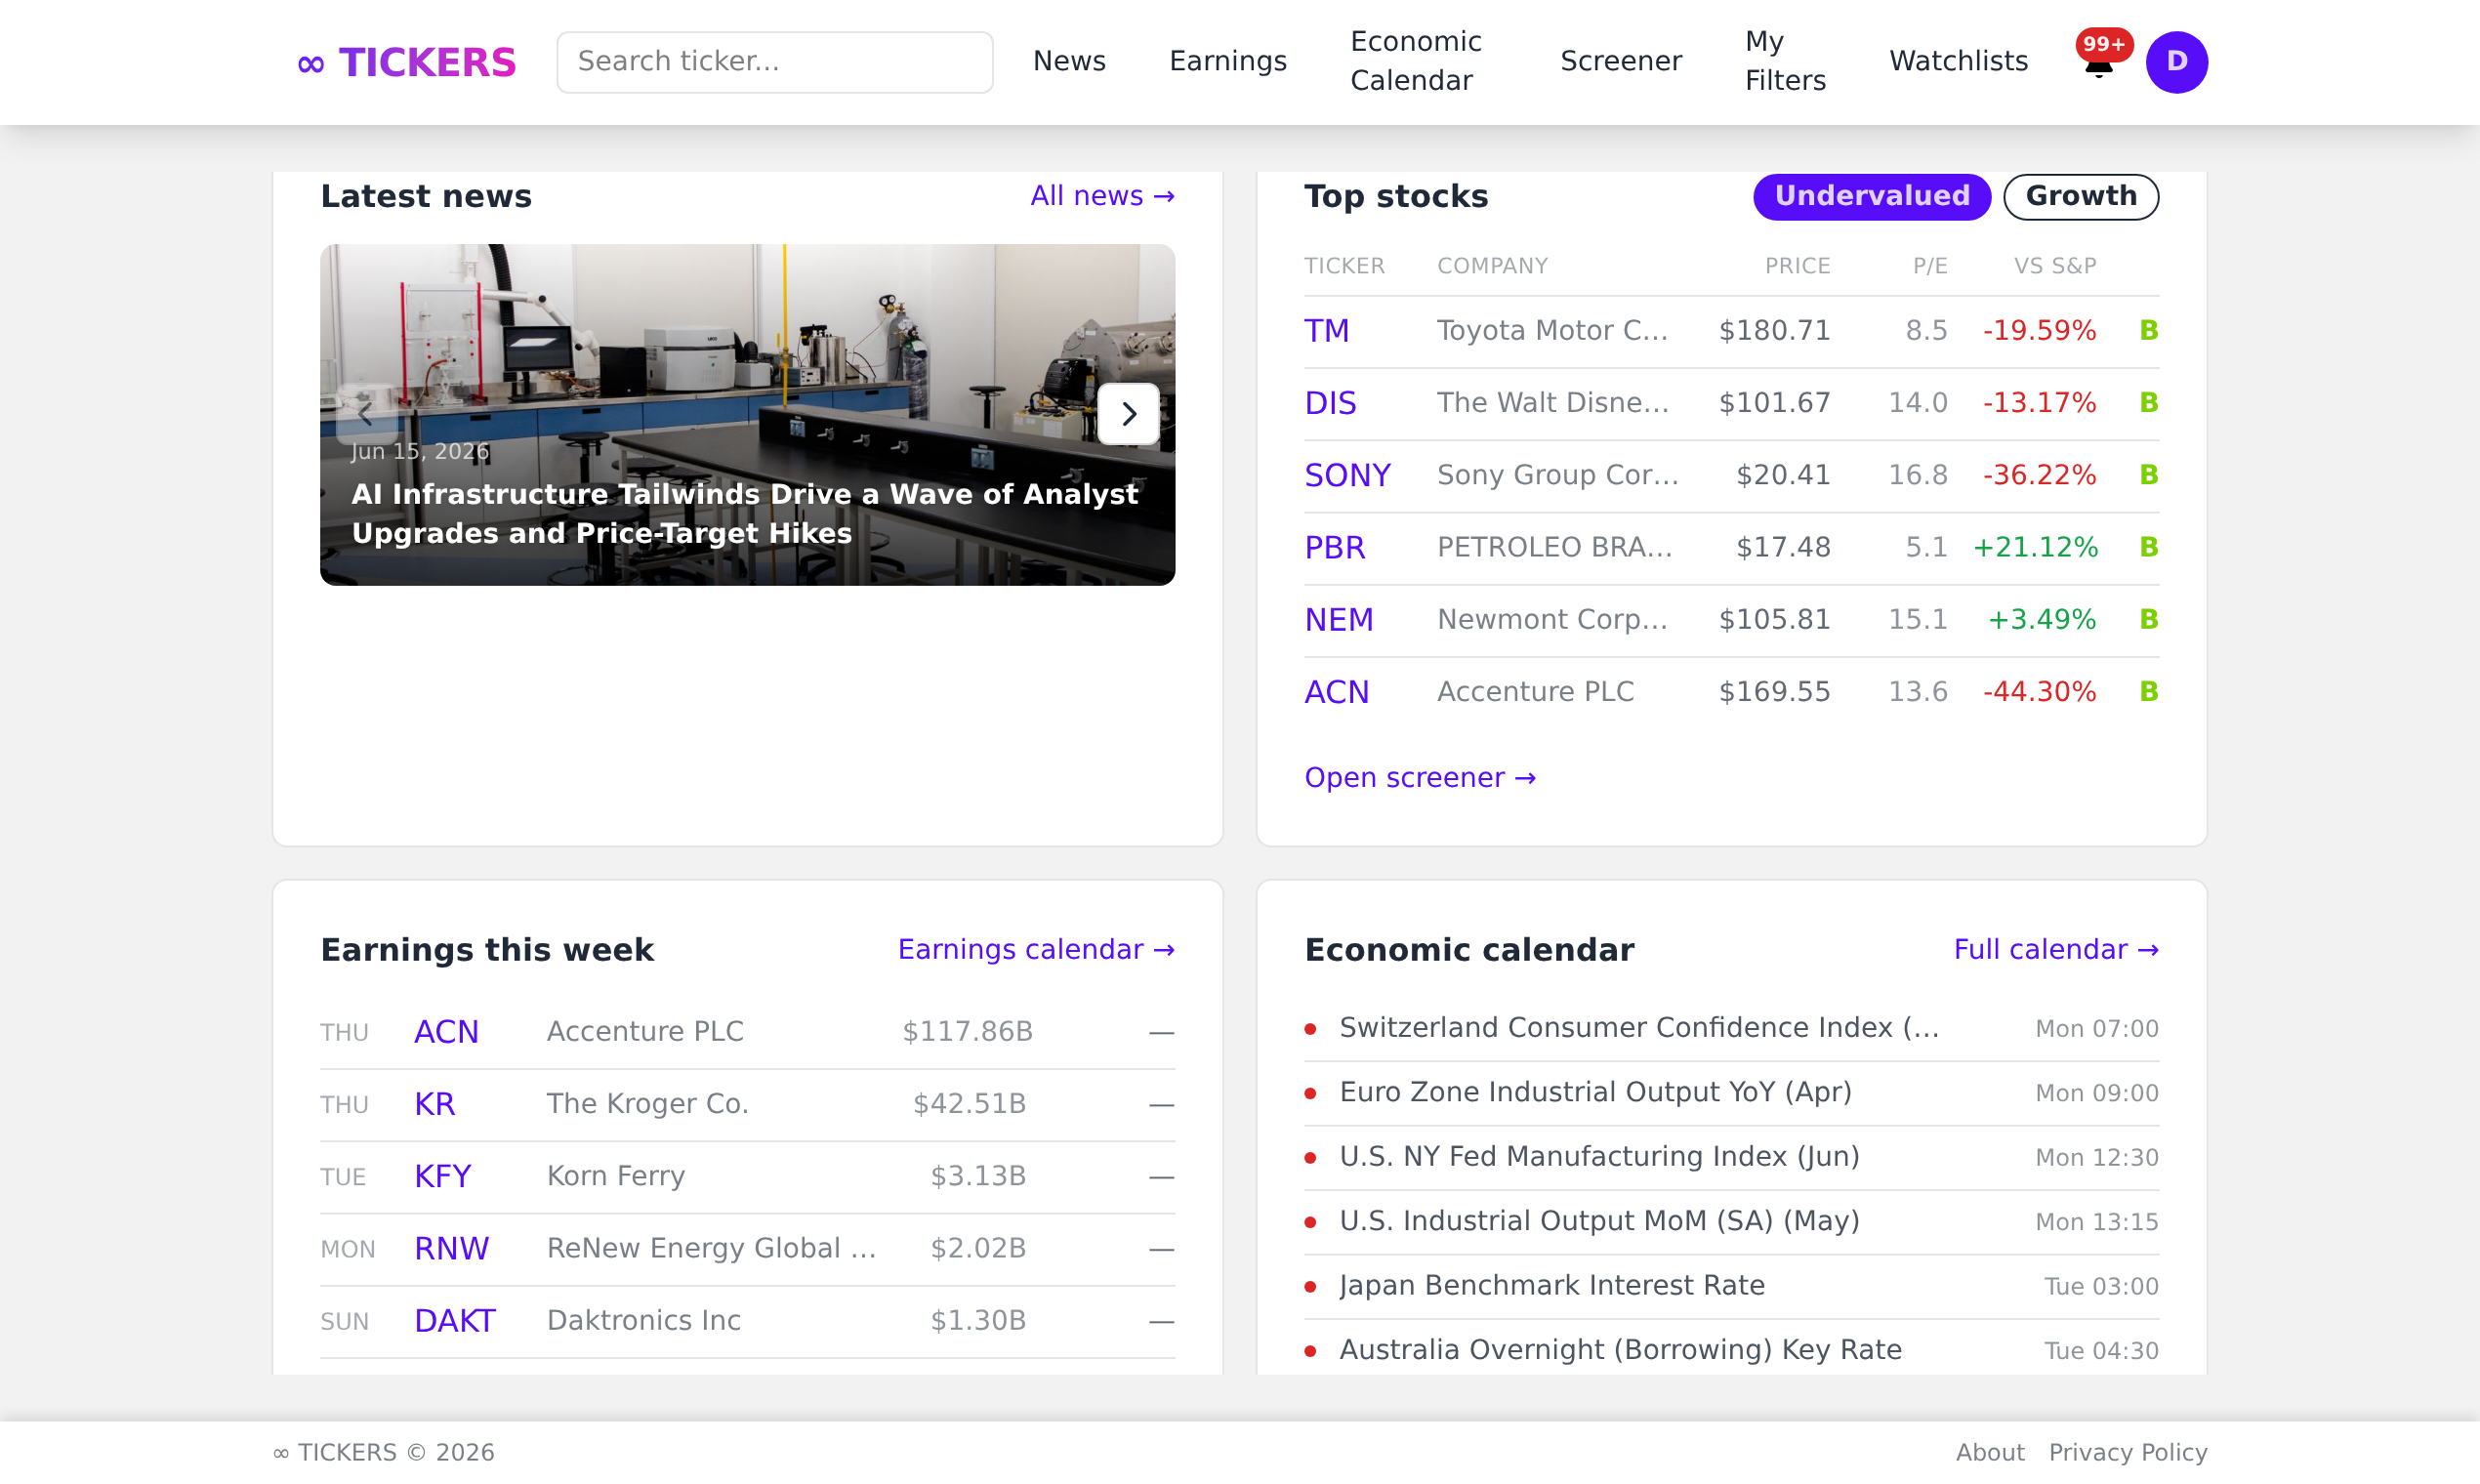This screenshot has height=1484, width=2480.
Task: Click Daktronics Inc company name
Action: (x=643, y=1321)
